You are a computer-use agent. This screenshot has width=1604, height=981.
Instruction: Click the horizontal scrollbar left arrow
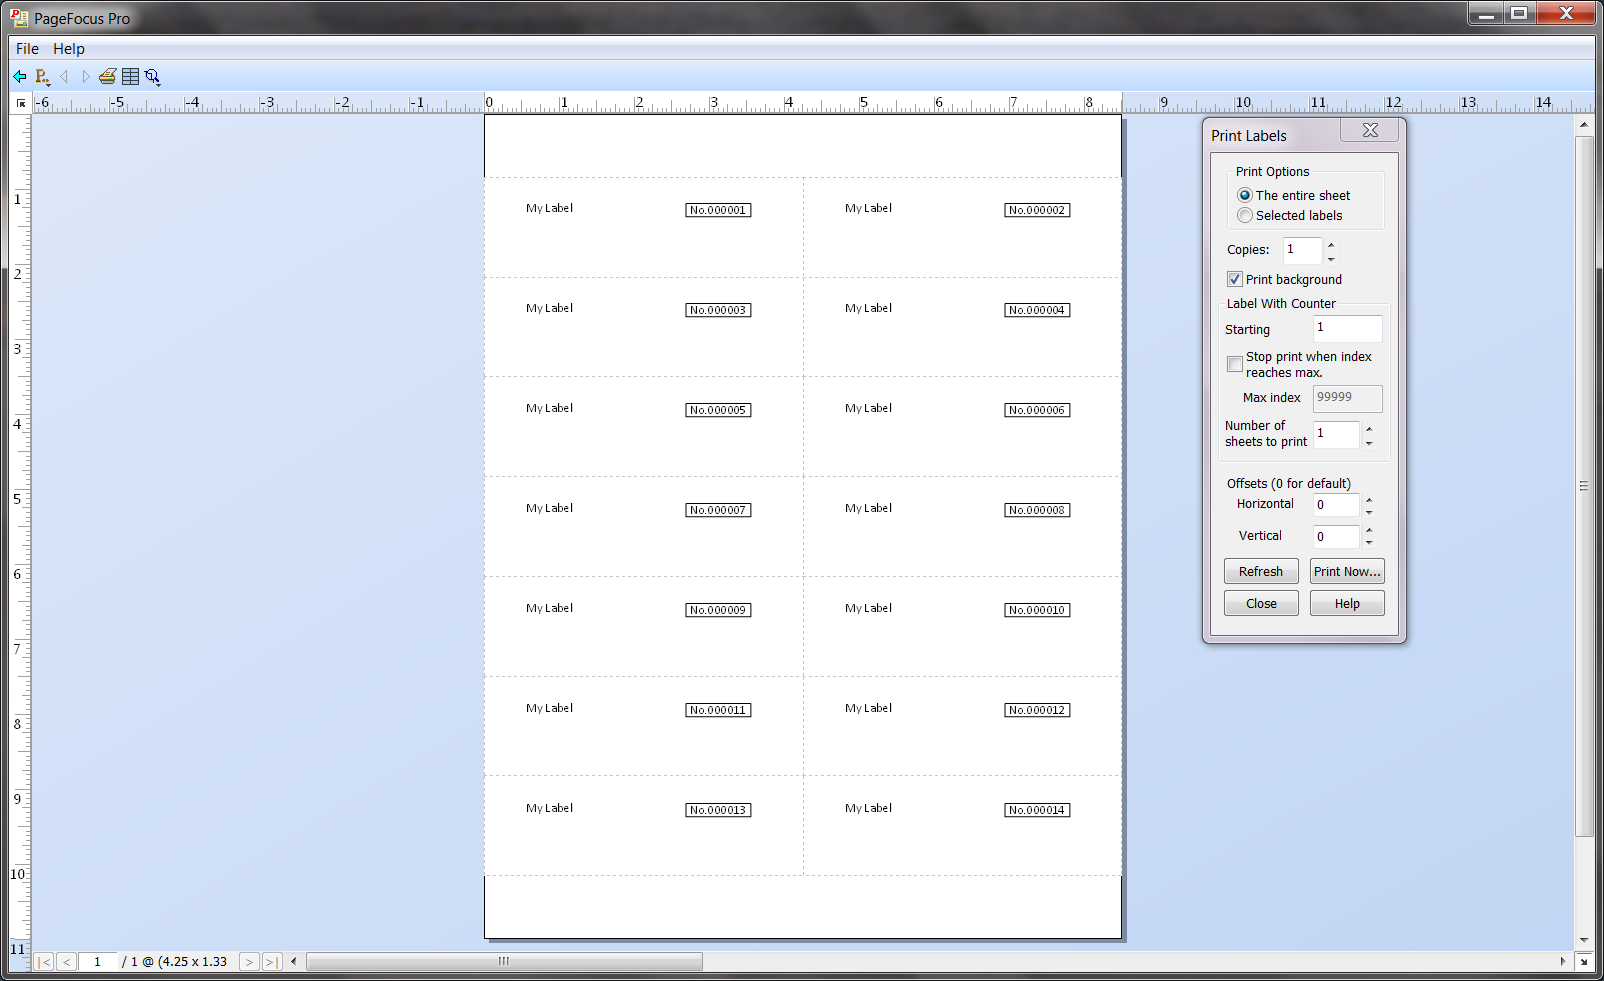(x=293, y=962)
